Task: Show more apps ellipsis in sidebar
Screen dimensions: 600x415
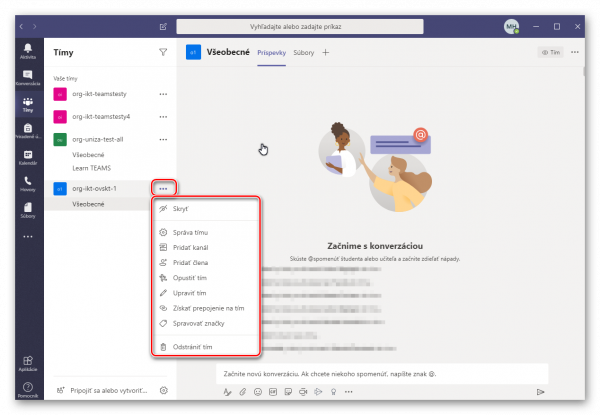Action: 28,237
